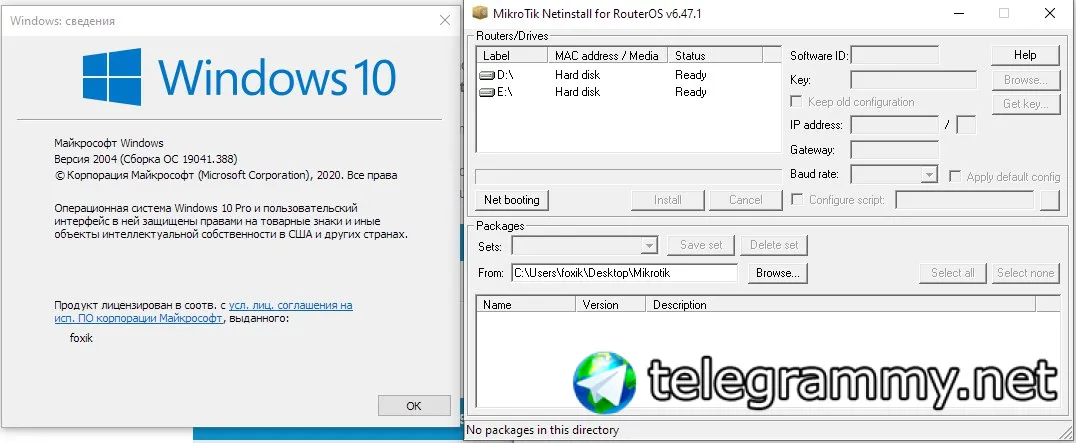Maximize the Netinstall window
1076x443 pixels.
pos(1004,13)
